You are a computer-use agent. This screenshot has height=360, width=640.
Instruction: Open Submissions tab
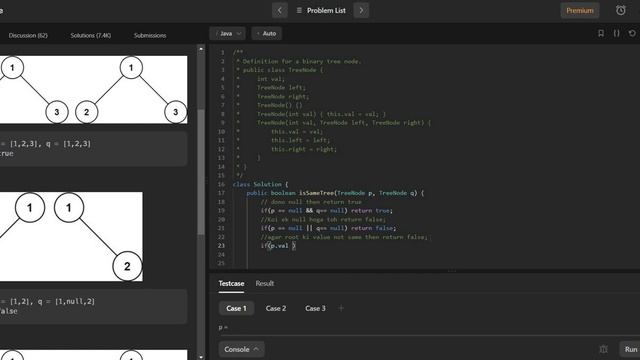click(150, 36)
